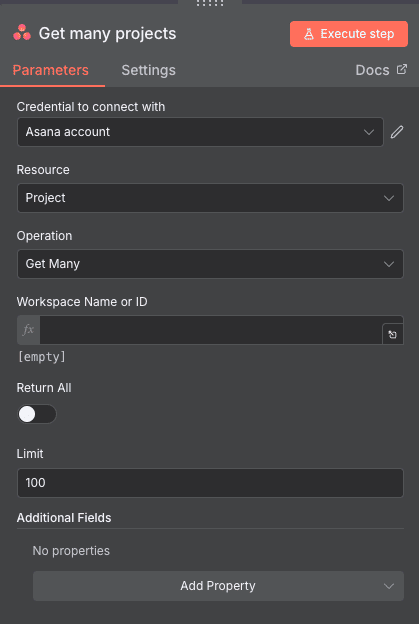Click the Workspace Name or ID input
The height and width of the screenshot is (624, 419).
point(211,330)
